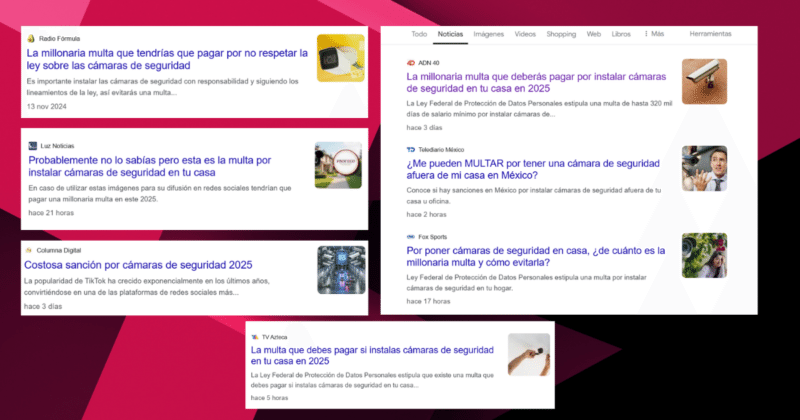This screenshot has height=420, width=800.
Task: Click the 'Radio Fórmula' source name
Action: pos(59,38)
